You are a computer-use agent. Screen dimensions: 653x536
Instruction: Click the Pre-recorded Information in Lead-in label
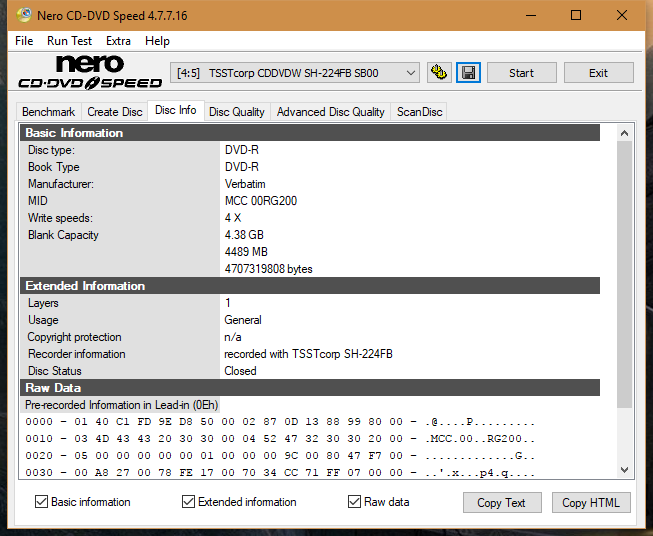coord(121,405)
